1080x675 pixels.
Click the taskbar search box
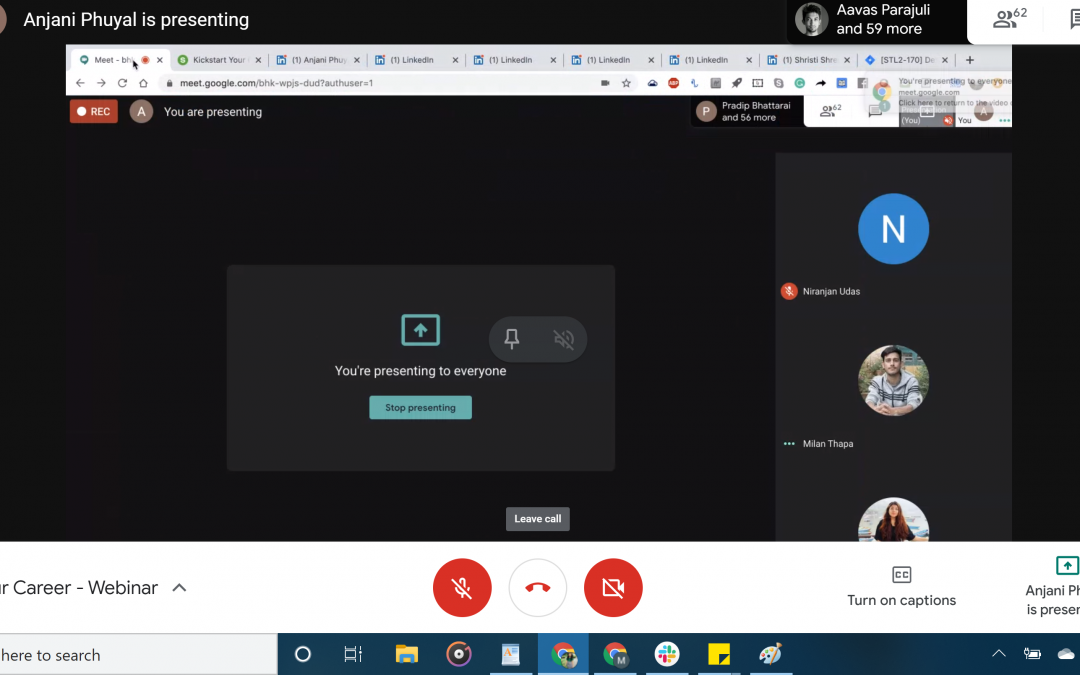point(138,654)
